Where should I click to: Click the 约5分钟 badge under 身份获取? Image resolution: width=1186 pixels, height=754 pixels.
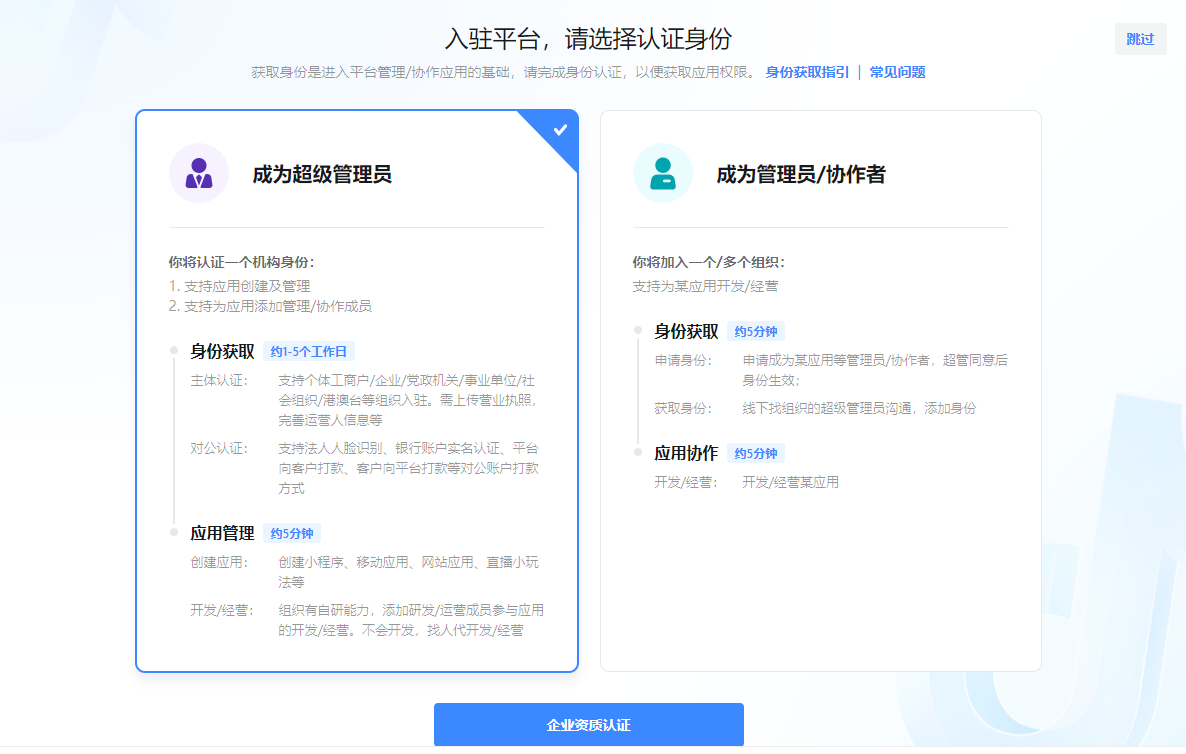(x=756, y=331)
